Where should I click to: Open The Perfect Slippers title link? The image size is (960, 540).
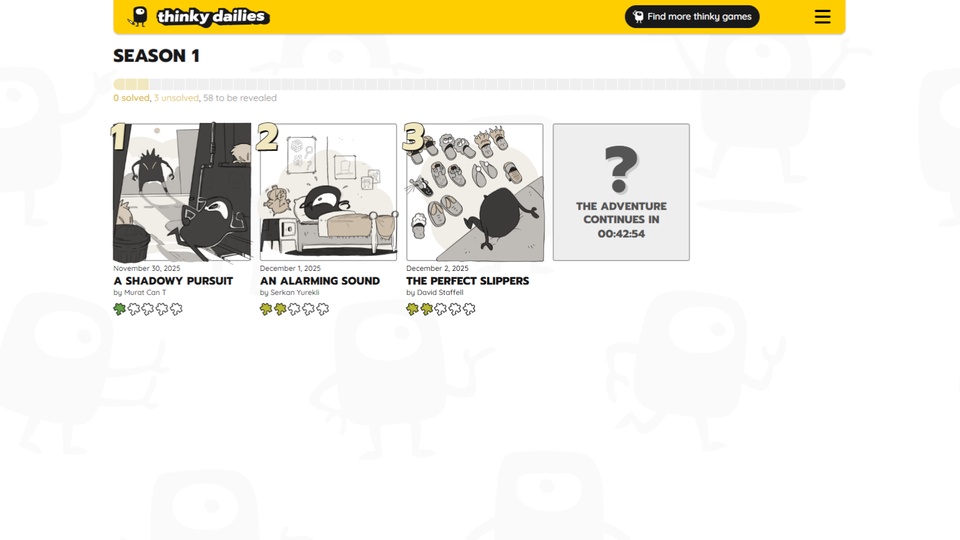tap(467, 281)
